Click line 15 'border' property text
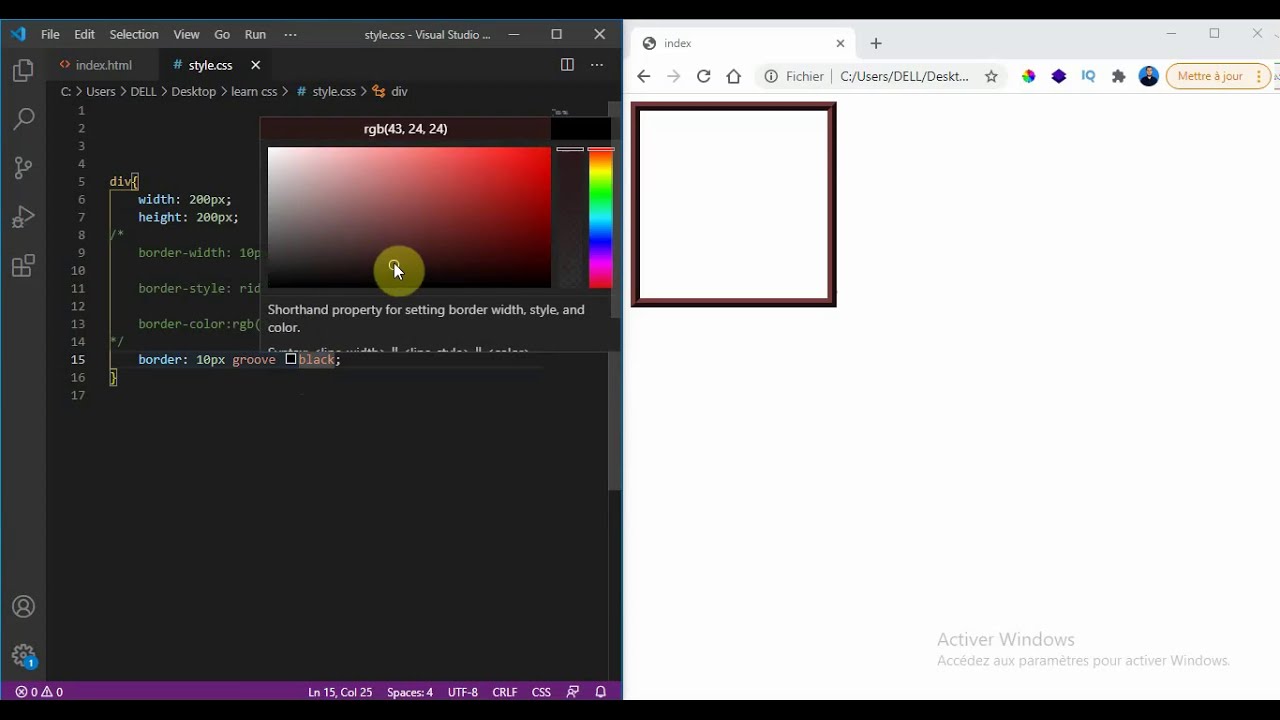1280x720 pixels. click(162, 359)
